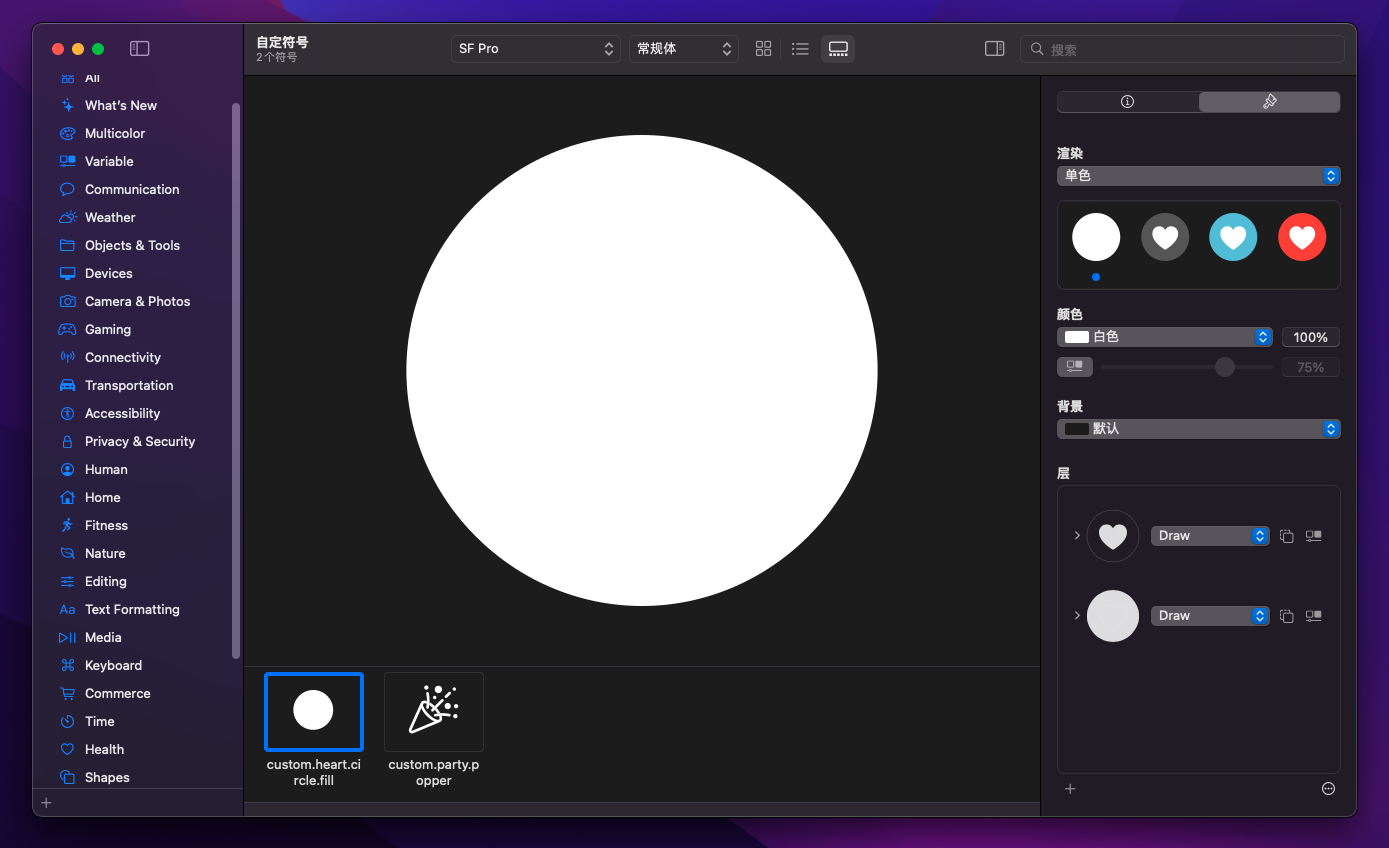Expand the heart layer chevron
The image size is (1389, 848).
click(x=1077, y=536)
